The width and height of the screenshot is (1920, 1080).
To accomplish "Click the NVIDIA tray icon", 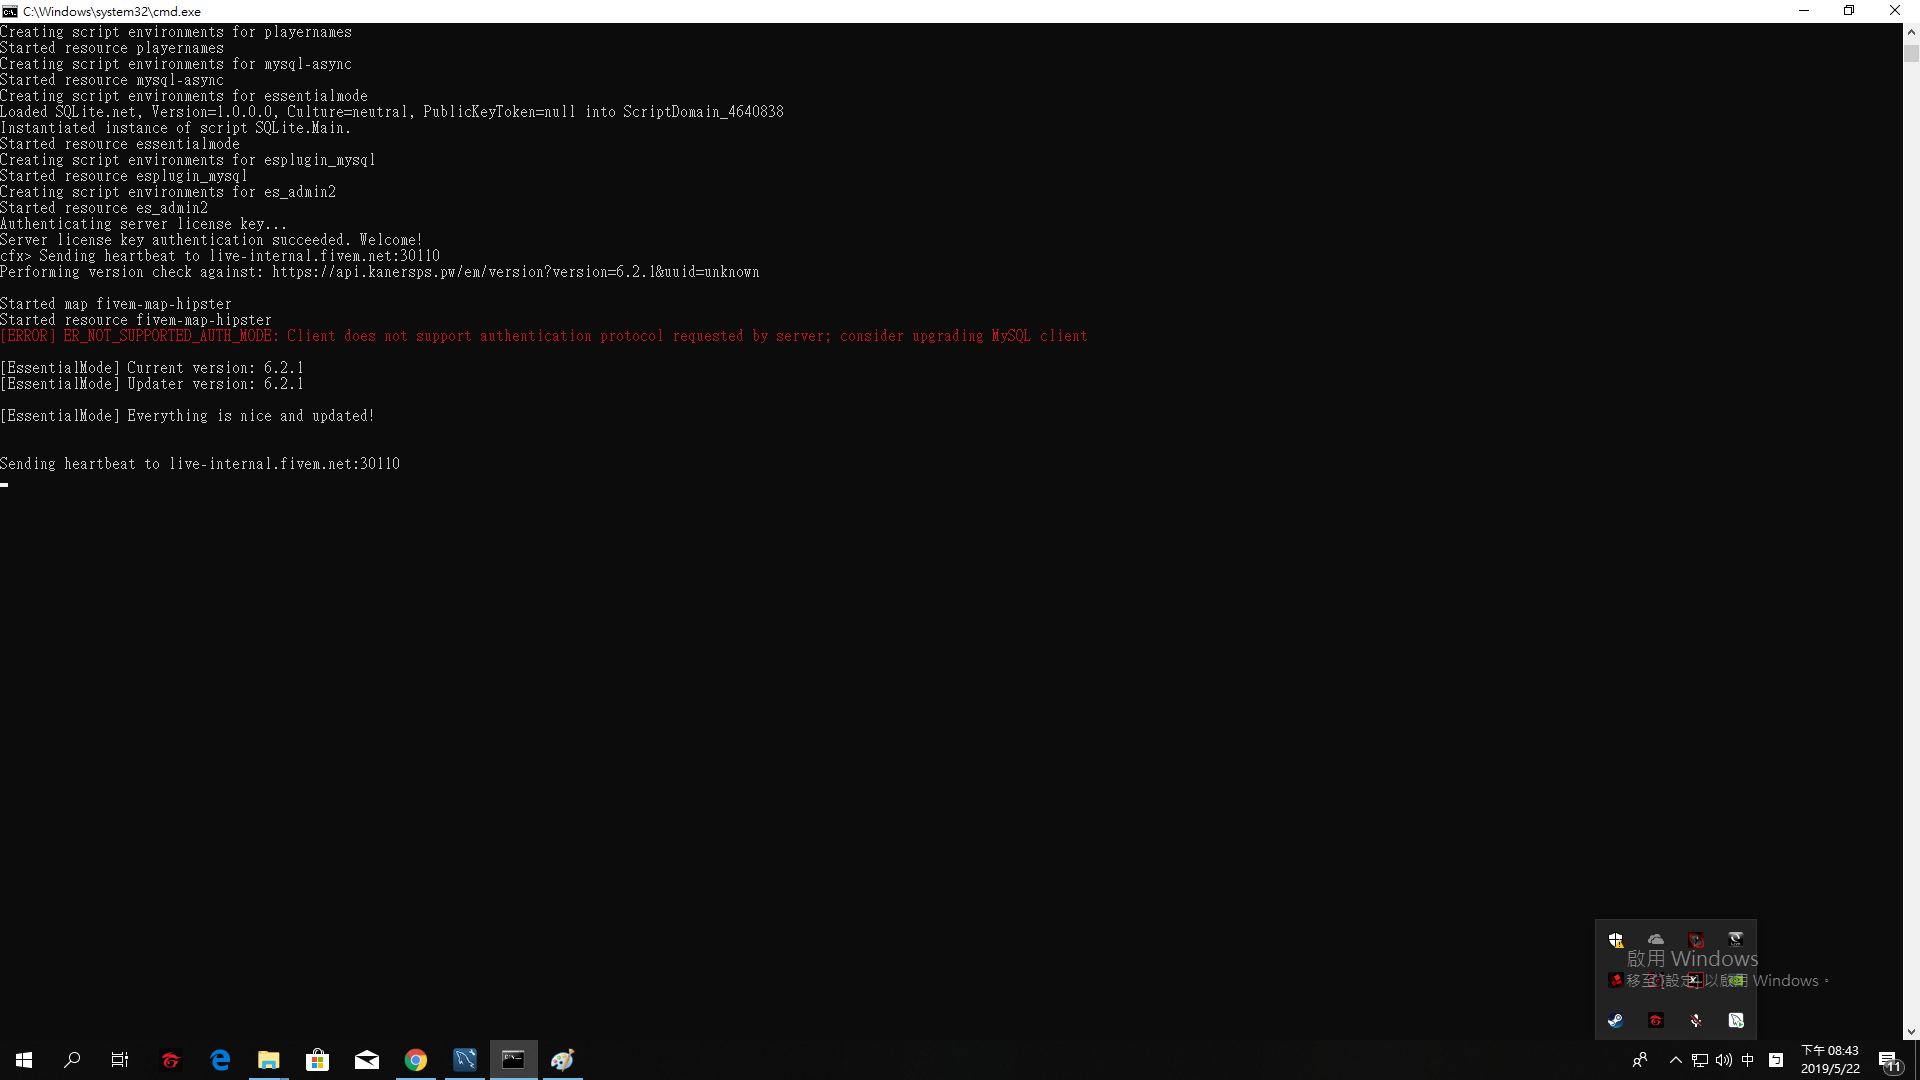I will [x=1737, y=980].
